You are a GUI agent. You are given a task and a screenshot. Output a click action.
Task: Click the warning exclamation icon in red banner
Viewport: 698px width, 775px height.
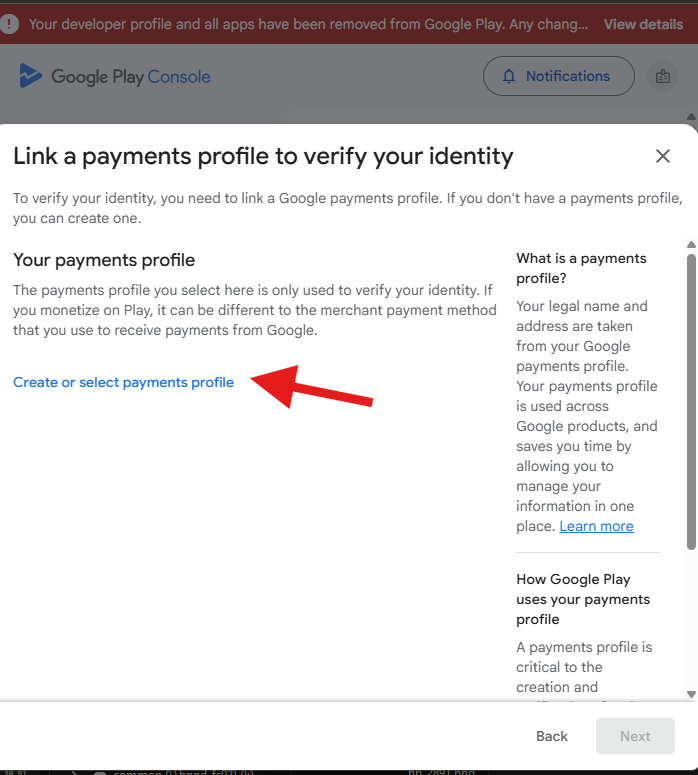[10, 24]
